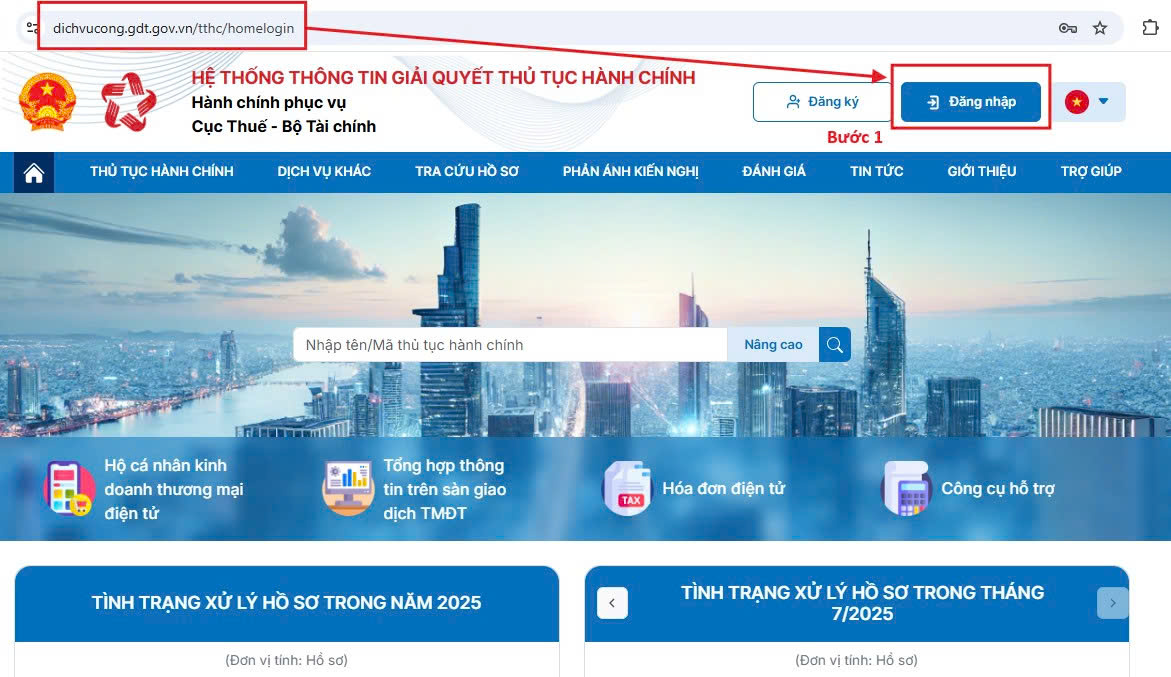Open the Công cụ hỗ trợ link
This screenshot has height=677, width=1171.
(998, 488)
